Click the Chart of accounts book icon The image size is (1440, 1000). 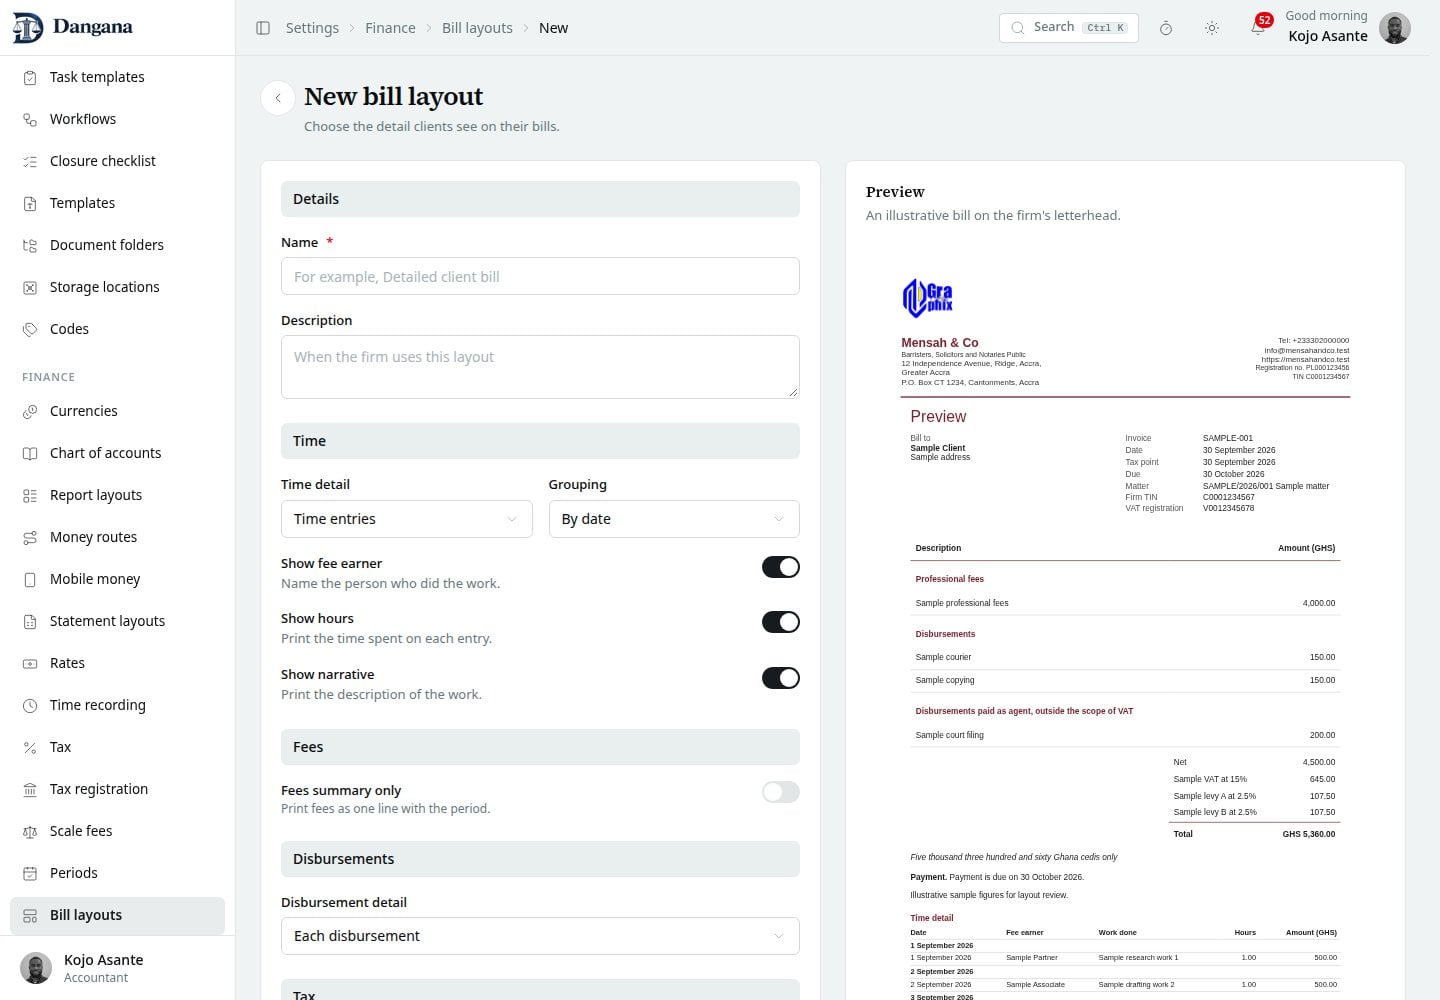30,453
